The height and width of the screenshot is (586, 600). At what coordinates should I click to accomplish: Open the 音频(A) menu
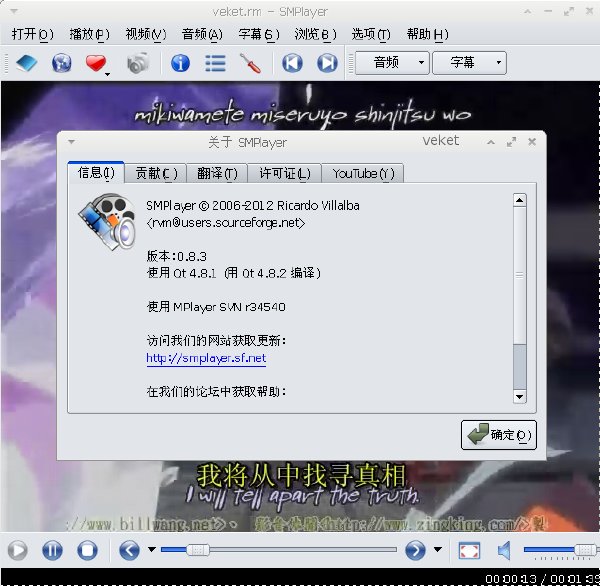point(202,34)
